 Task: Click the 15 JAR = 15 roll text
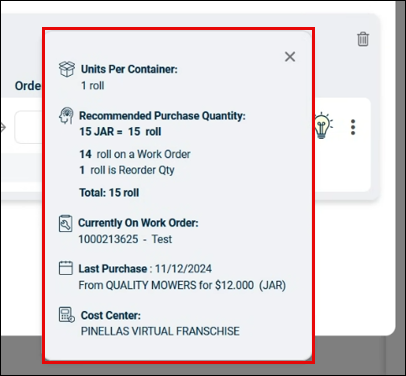pyautogui.click(x=120, y=132)
